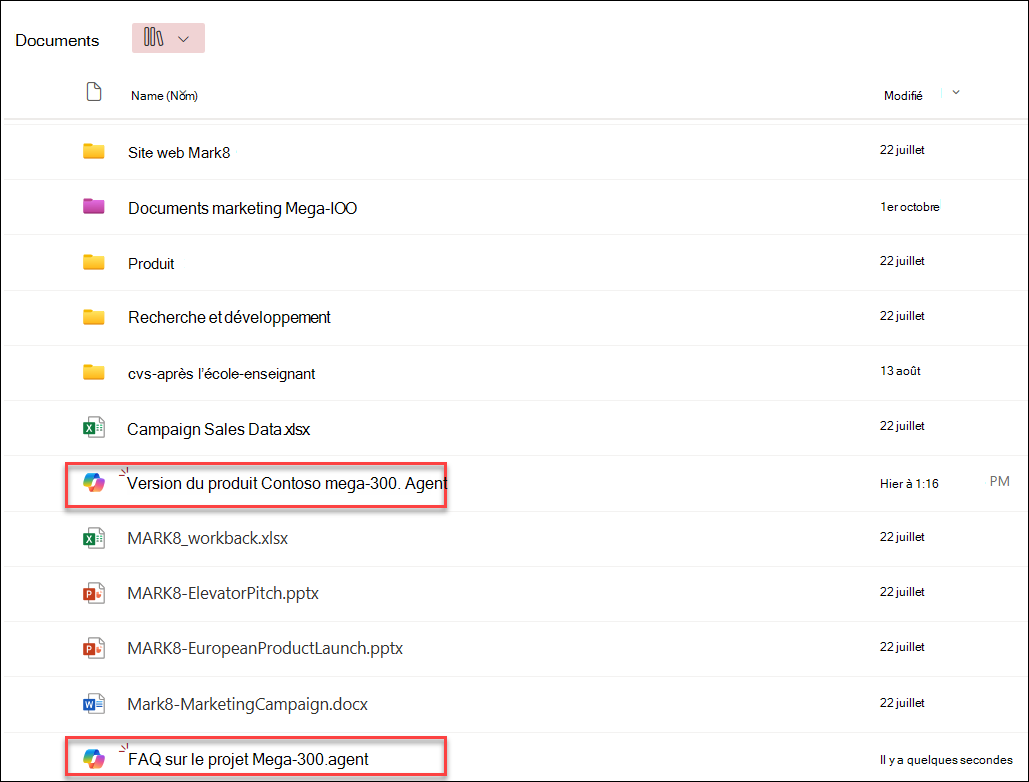
Task: Sort by the Modifié column header
Action: click(903, 96)
